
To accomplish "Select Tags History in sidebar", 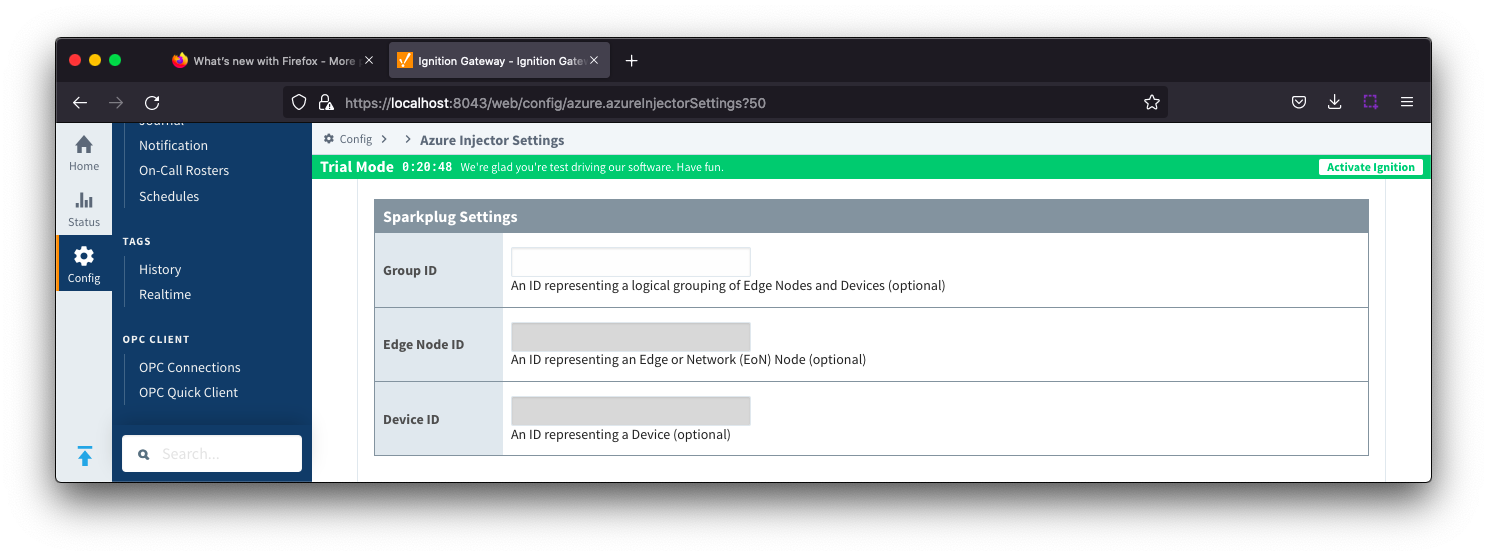I will (x=160, y=269).
